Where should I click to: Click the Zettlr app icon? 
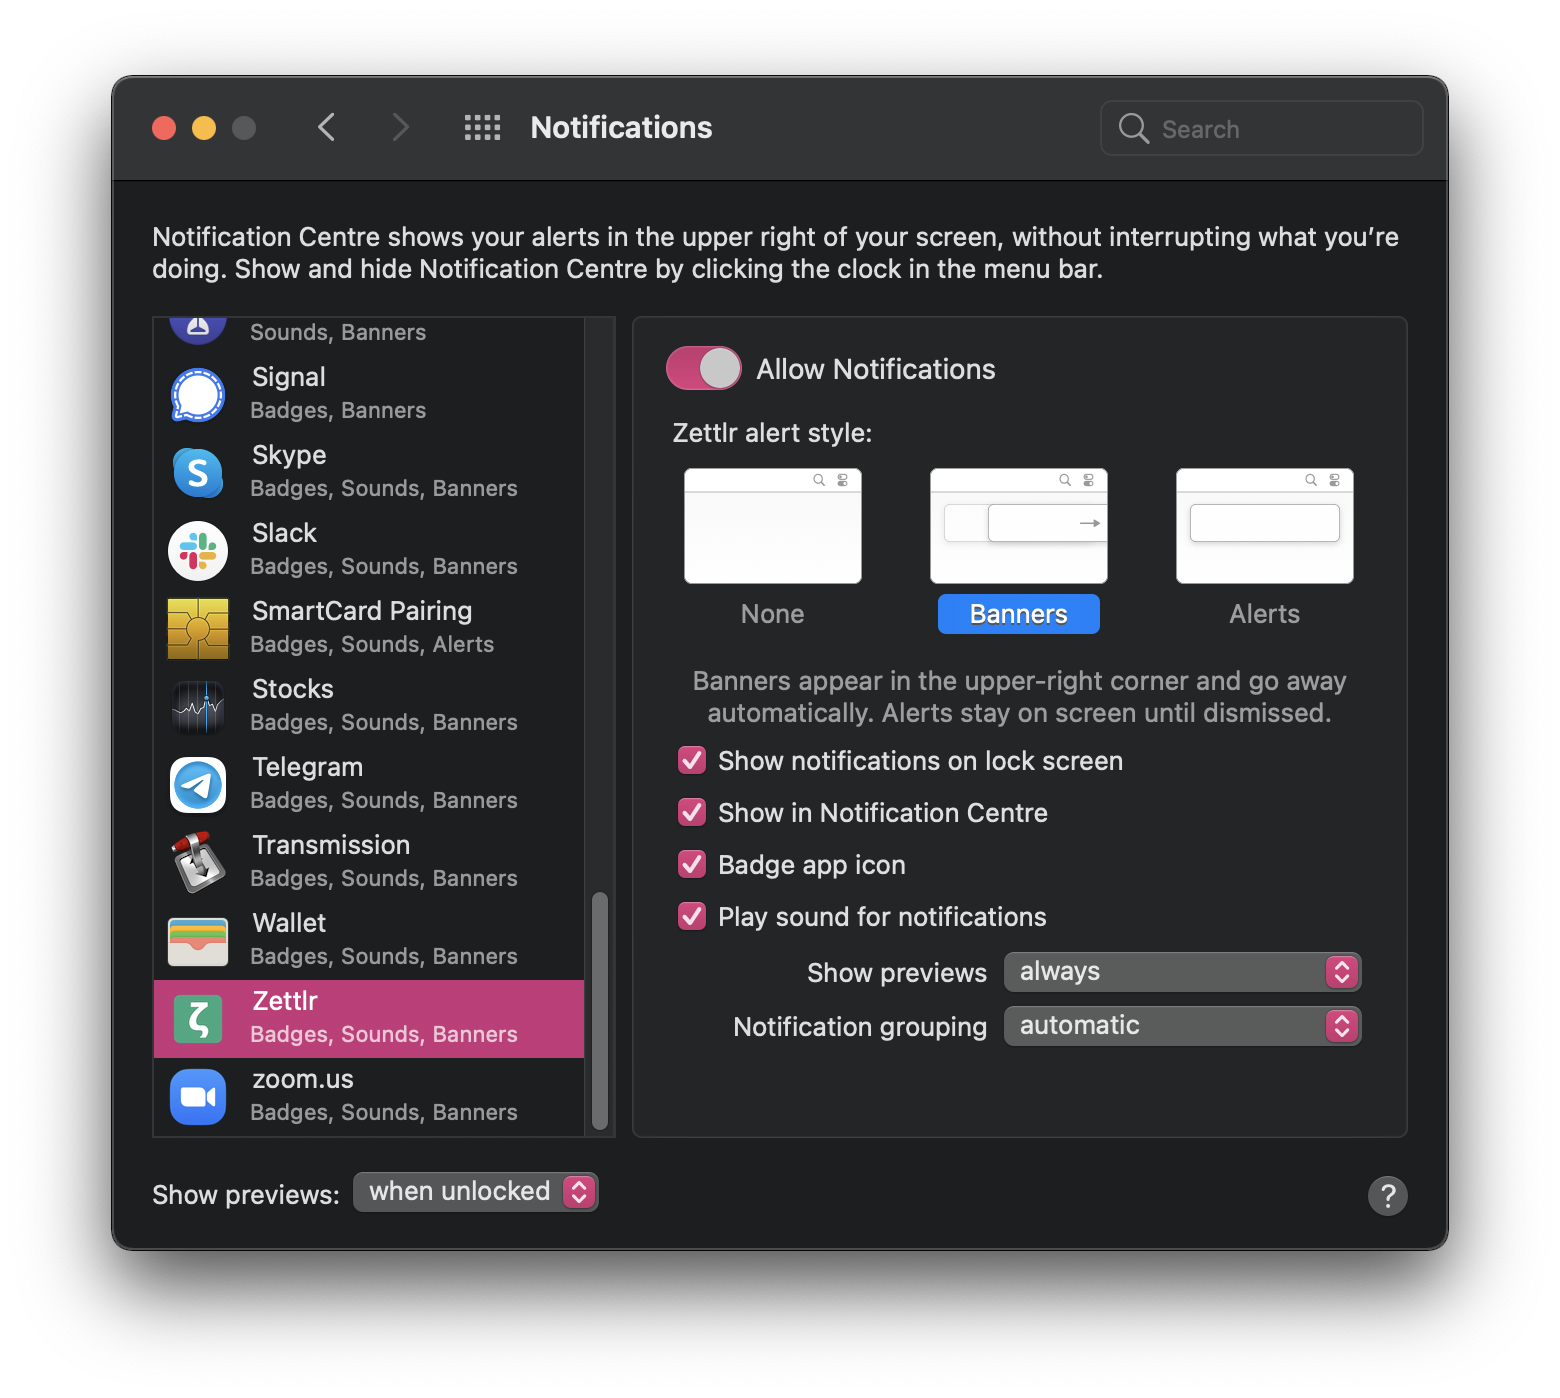click(x=198, y=1019)
